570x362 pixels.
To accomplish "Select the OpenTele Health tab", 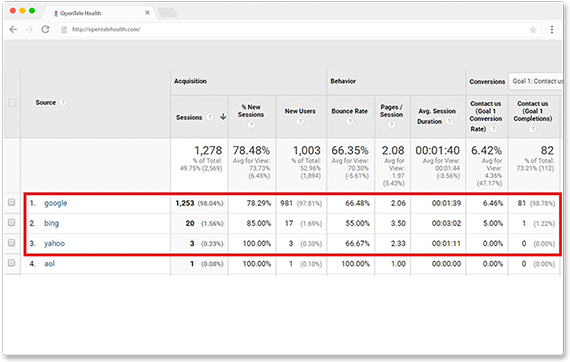I will pos(98,13).
